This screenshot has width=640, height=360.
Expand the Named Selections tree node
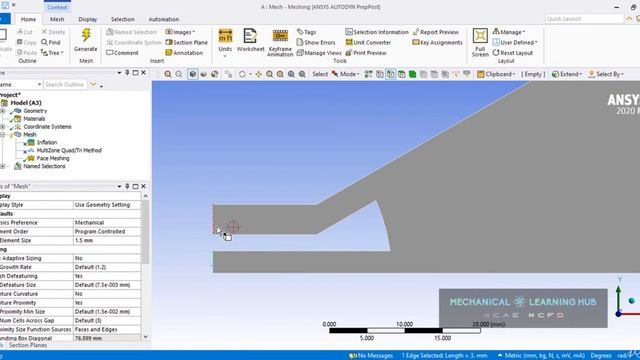pos(3,167)
